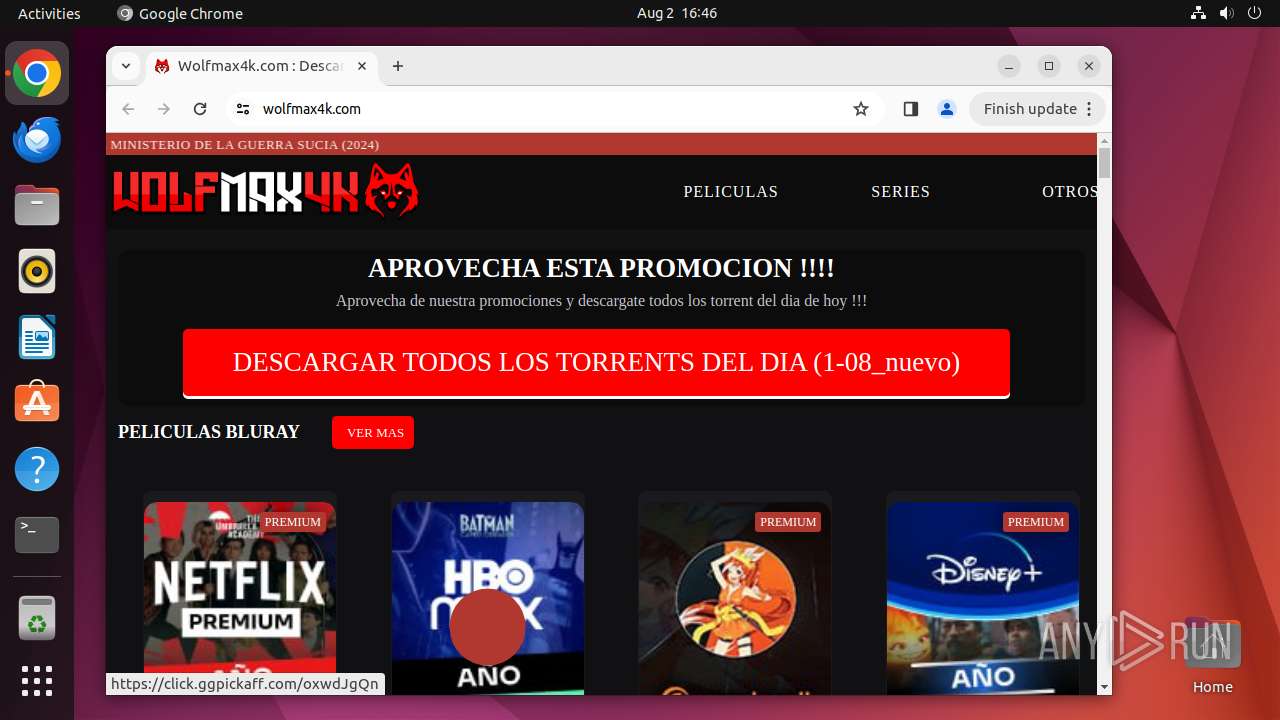The width and height of the screenshot is (1280, 720).
Task: Open the Disney+ thumbnail
Action: pos(983,596)
